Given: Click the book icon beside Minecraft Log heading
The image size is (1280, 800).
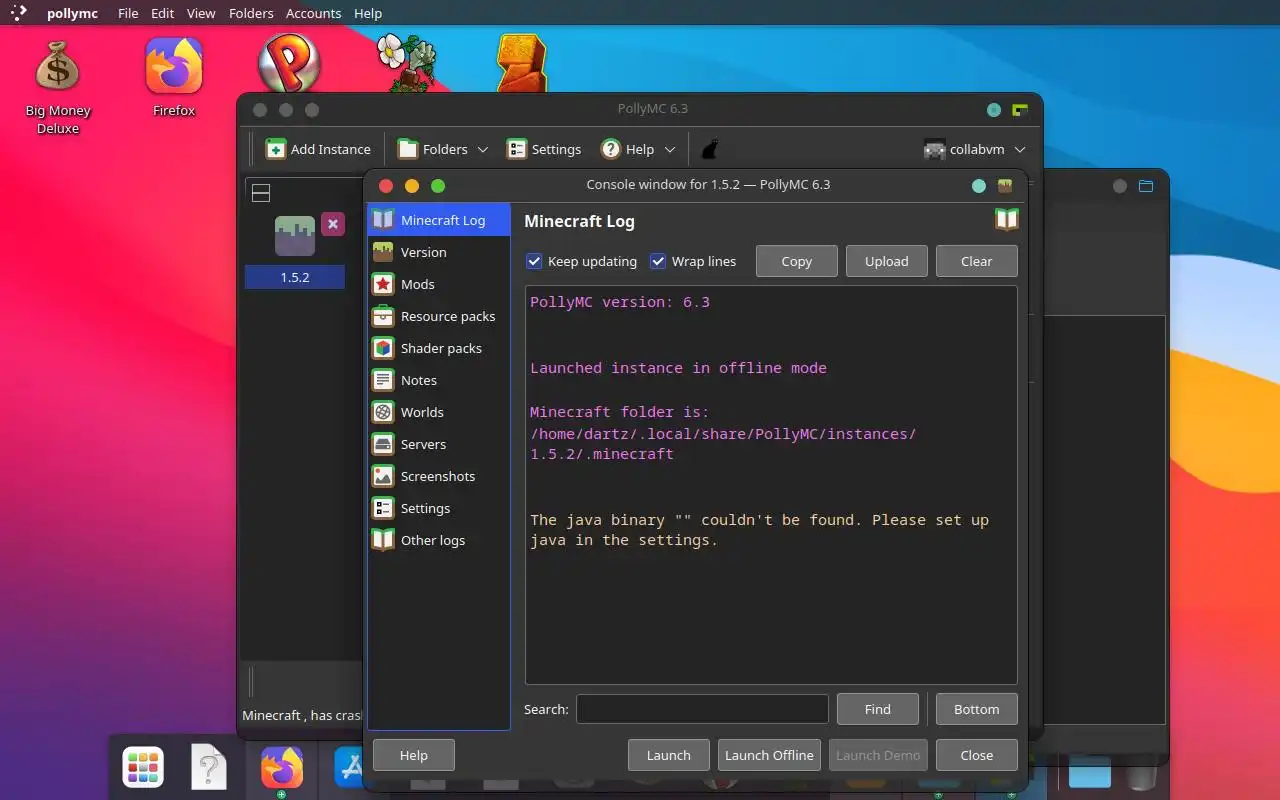Looking at the screenshot, I should pyautogui.click(x=1006, y=220).
